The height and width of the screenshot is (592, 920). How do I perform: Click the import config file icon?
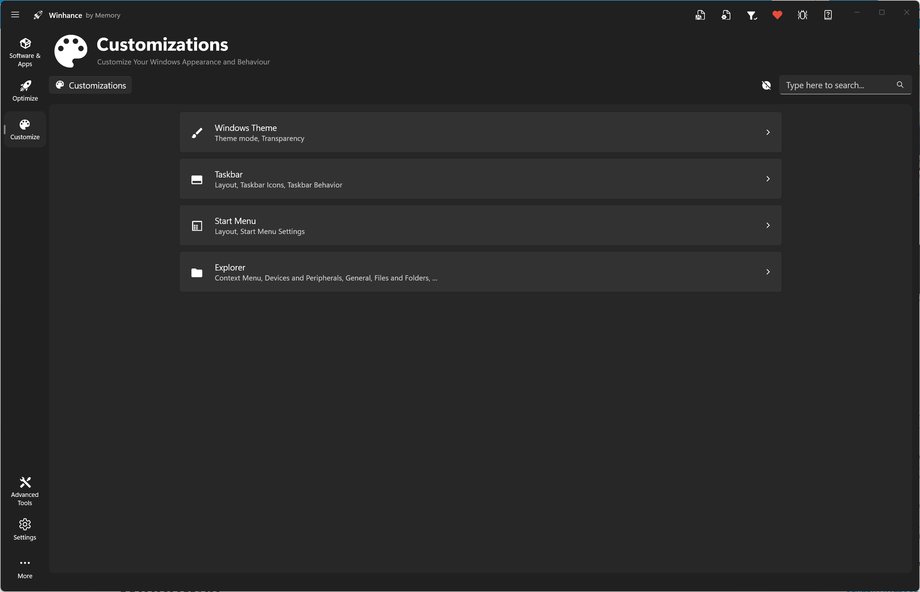726,15
